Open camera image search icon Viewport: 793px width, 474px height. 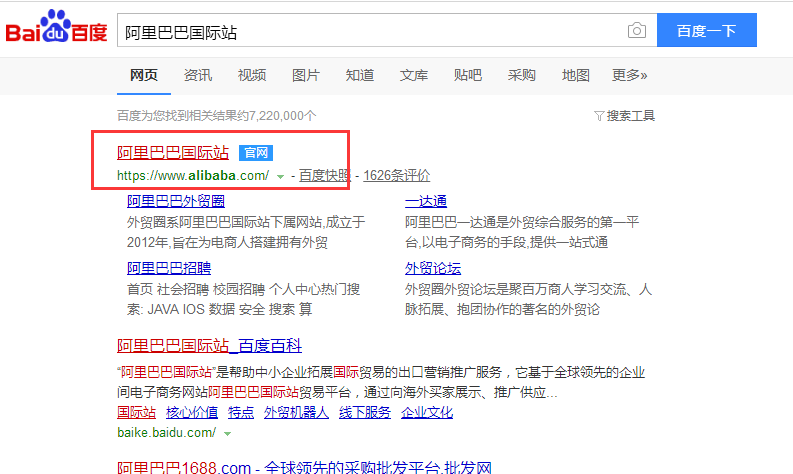coord(637,30)
